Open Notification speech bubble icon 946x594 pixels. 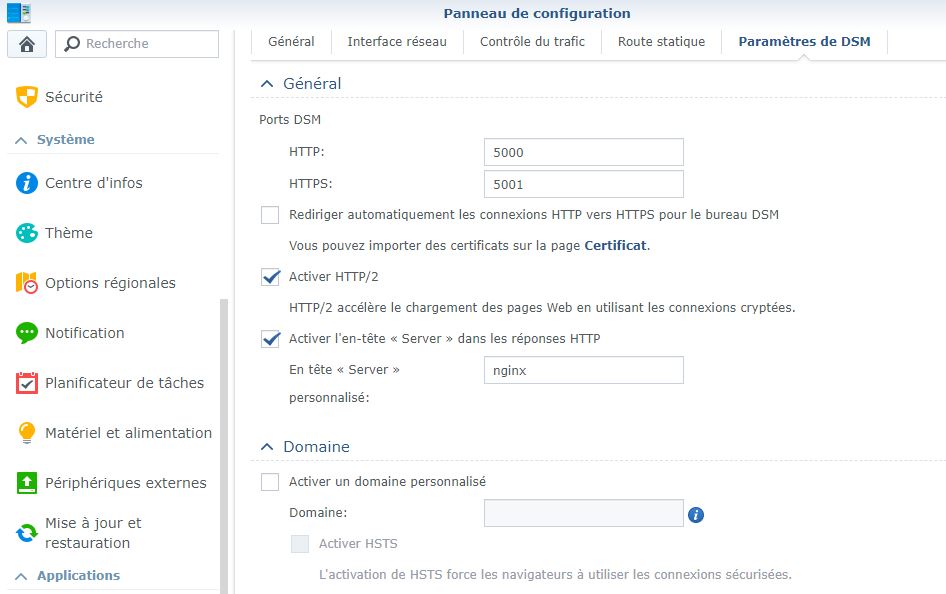[x=27, y=333]
